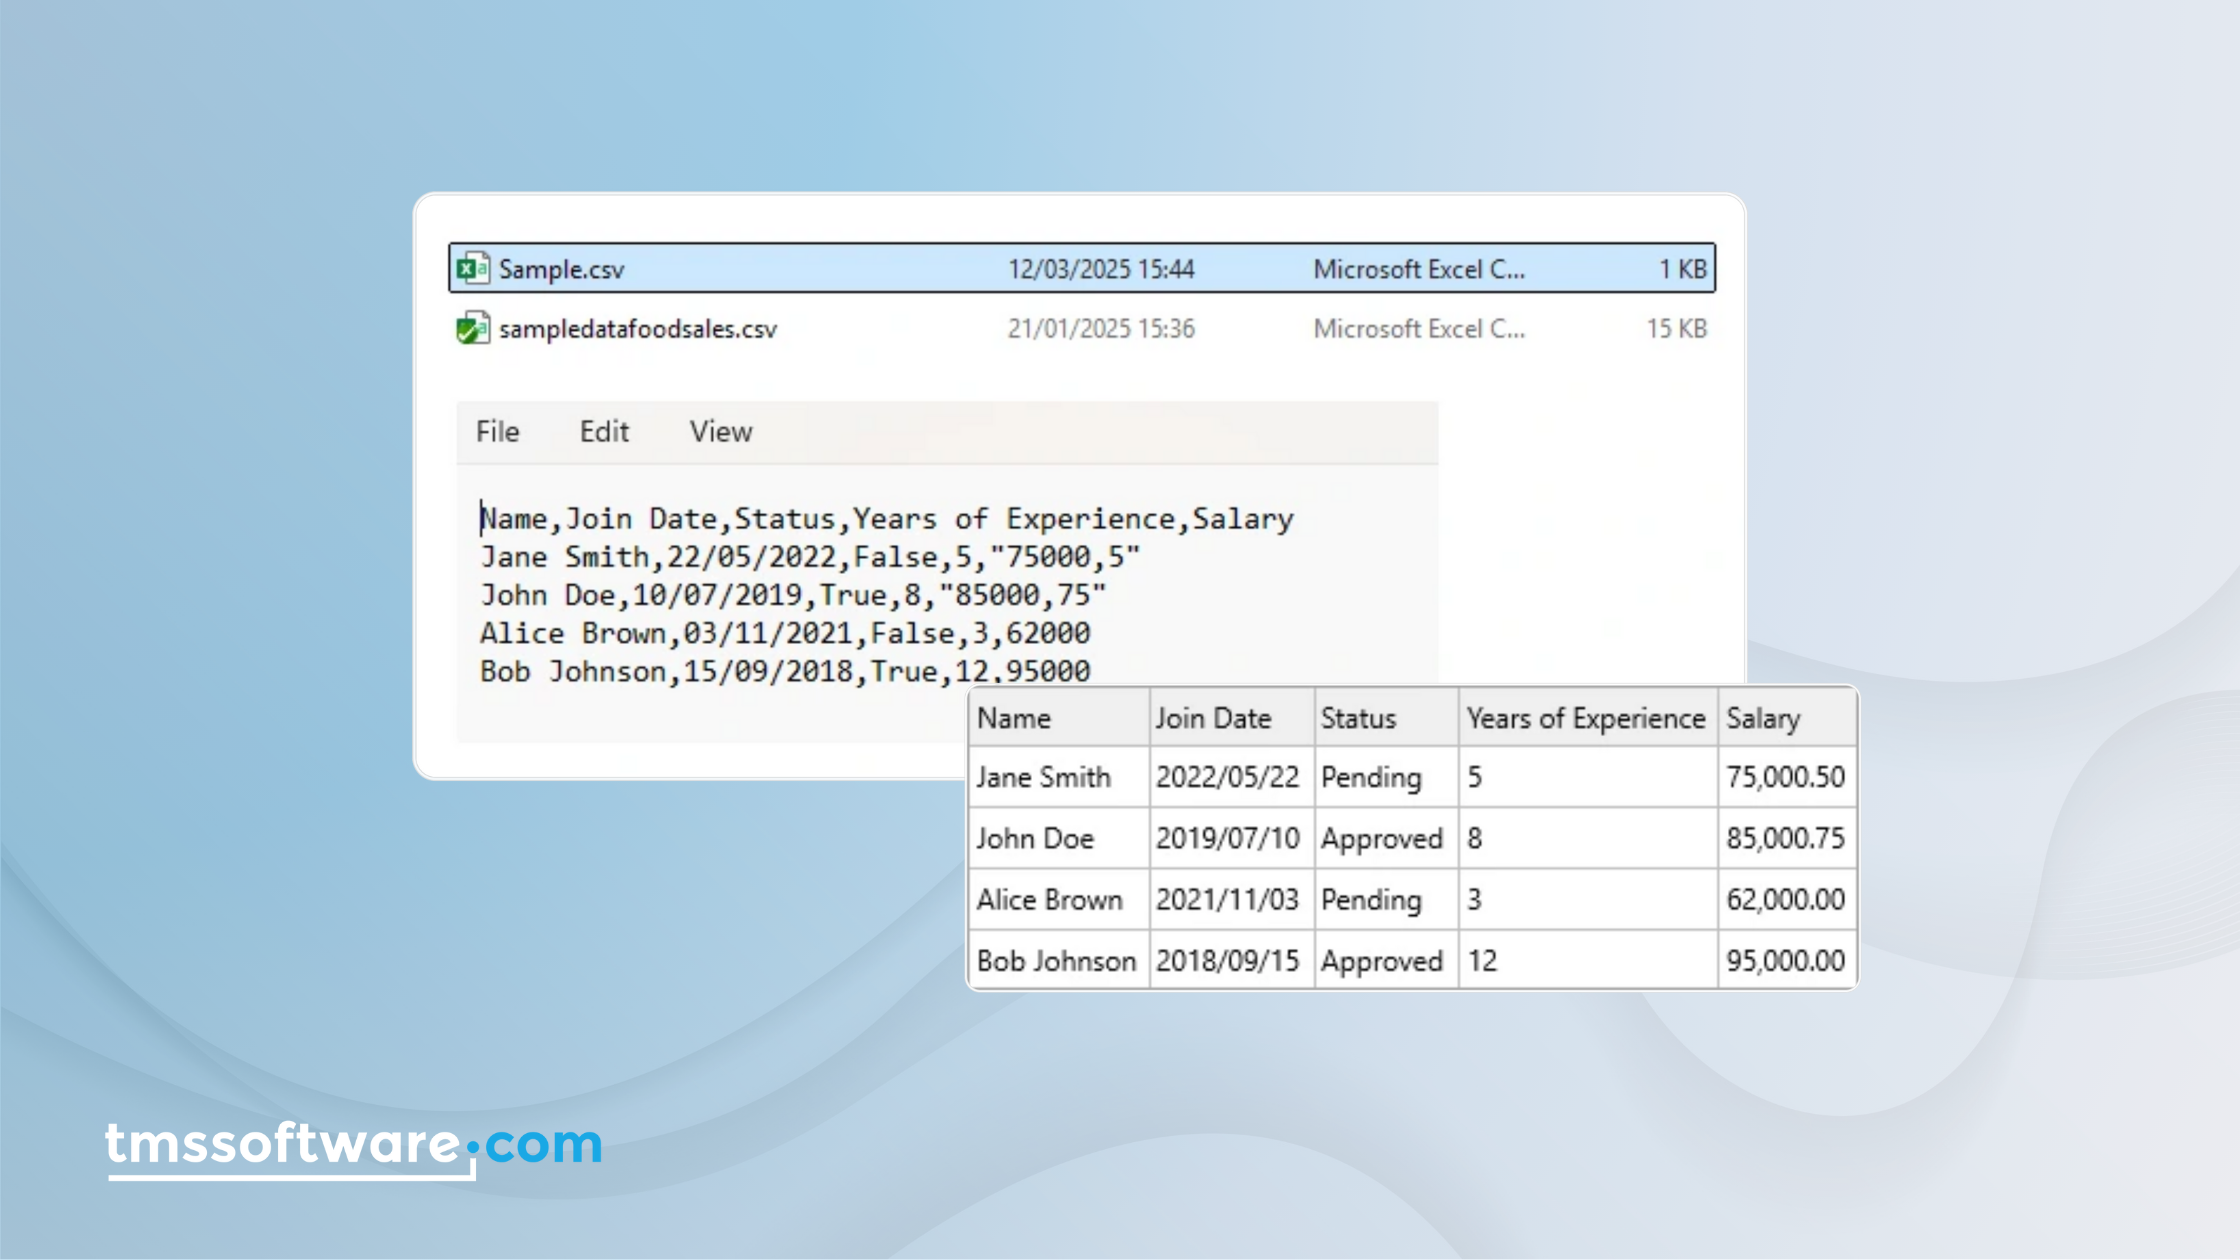Screen dimensions: 2240x1260
Task: Click the Years of Experience column header
Action: coord(1586,718)
